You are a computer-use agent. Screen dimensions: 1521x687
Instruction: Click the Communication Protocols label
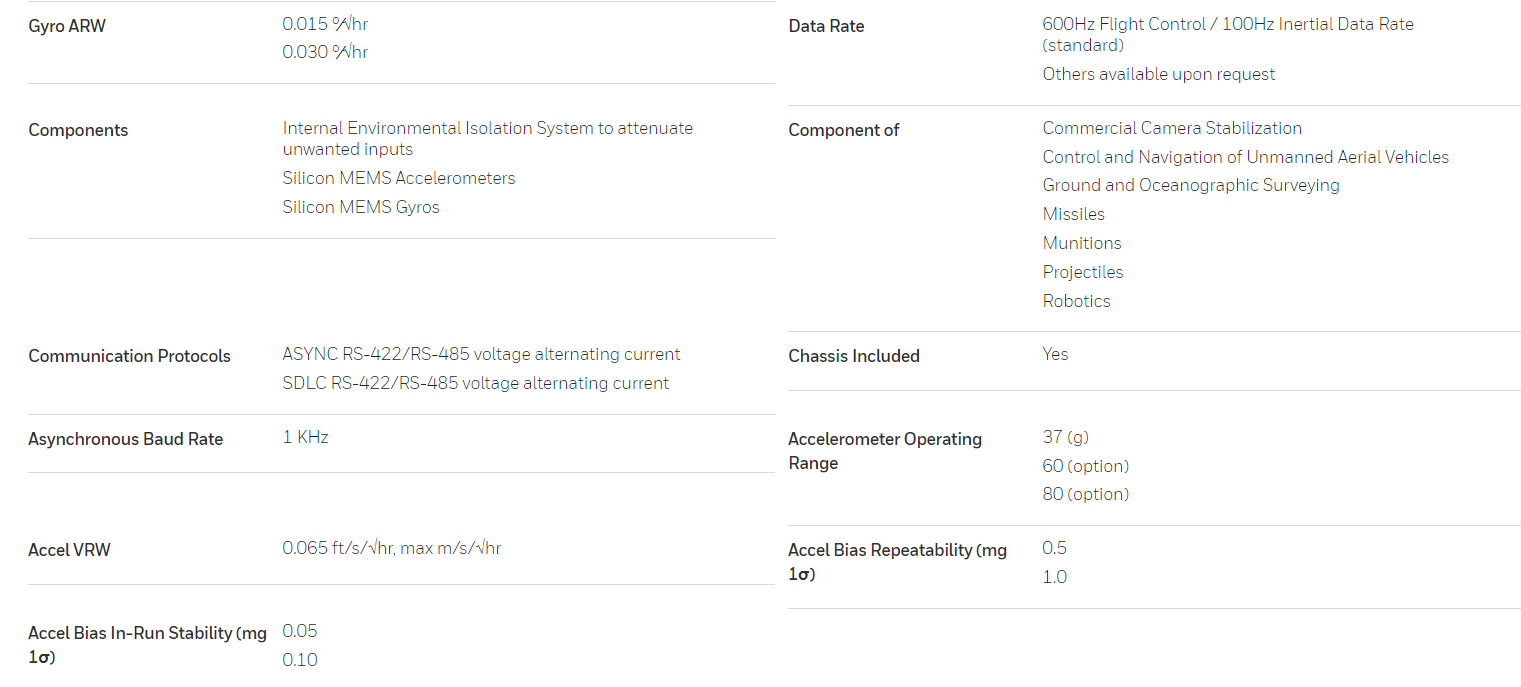129,356
